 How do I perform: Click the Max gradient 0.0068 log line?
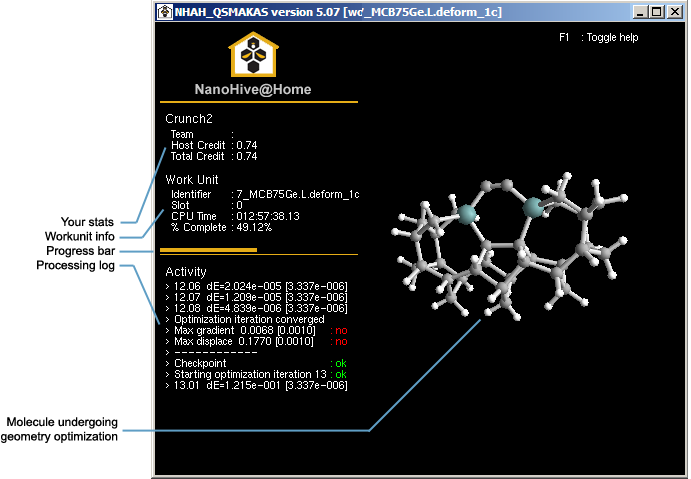tap(256, 330)
